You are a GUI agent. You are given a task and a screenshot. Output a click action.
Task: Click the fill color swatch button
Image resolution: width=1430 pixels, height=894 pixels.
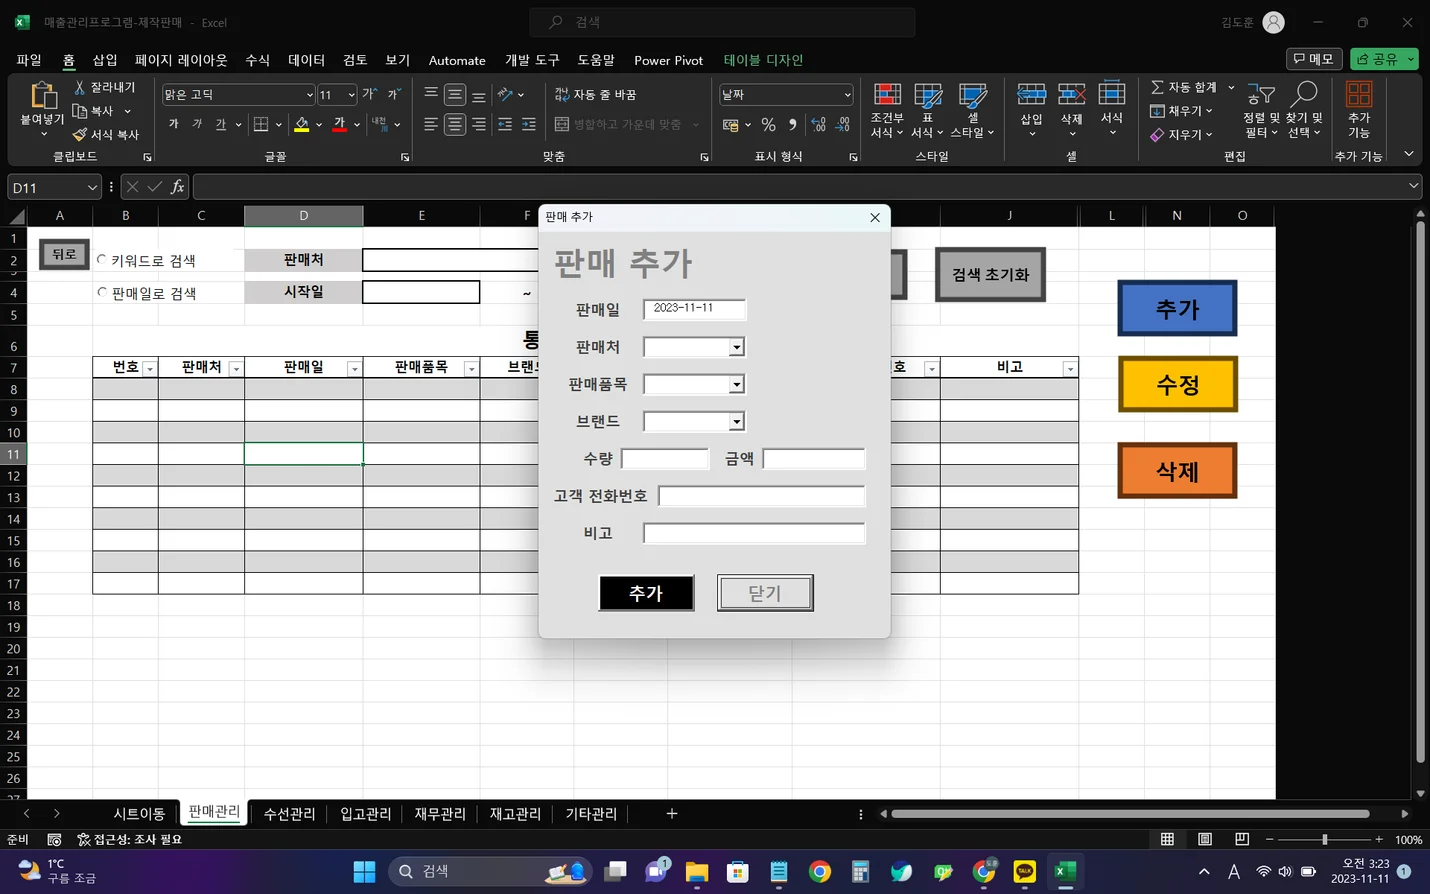point(302,124)
